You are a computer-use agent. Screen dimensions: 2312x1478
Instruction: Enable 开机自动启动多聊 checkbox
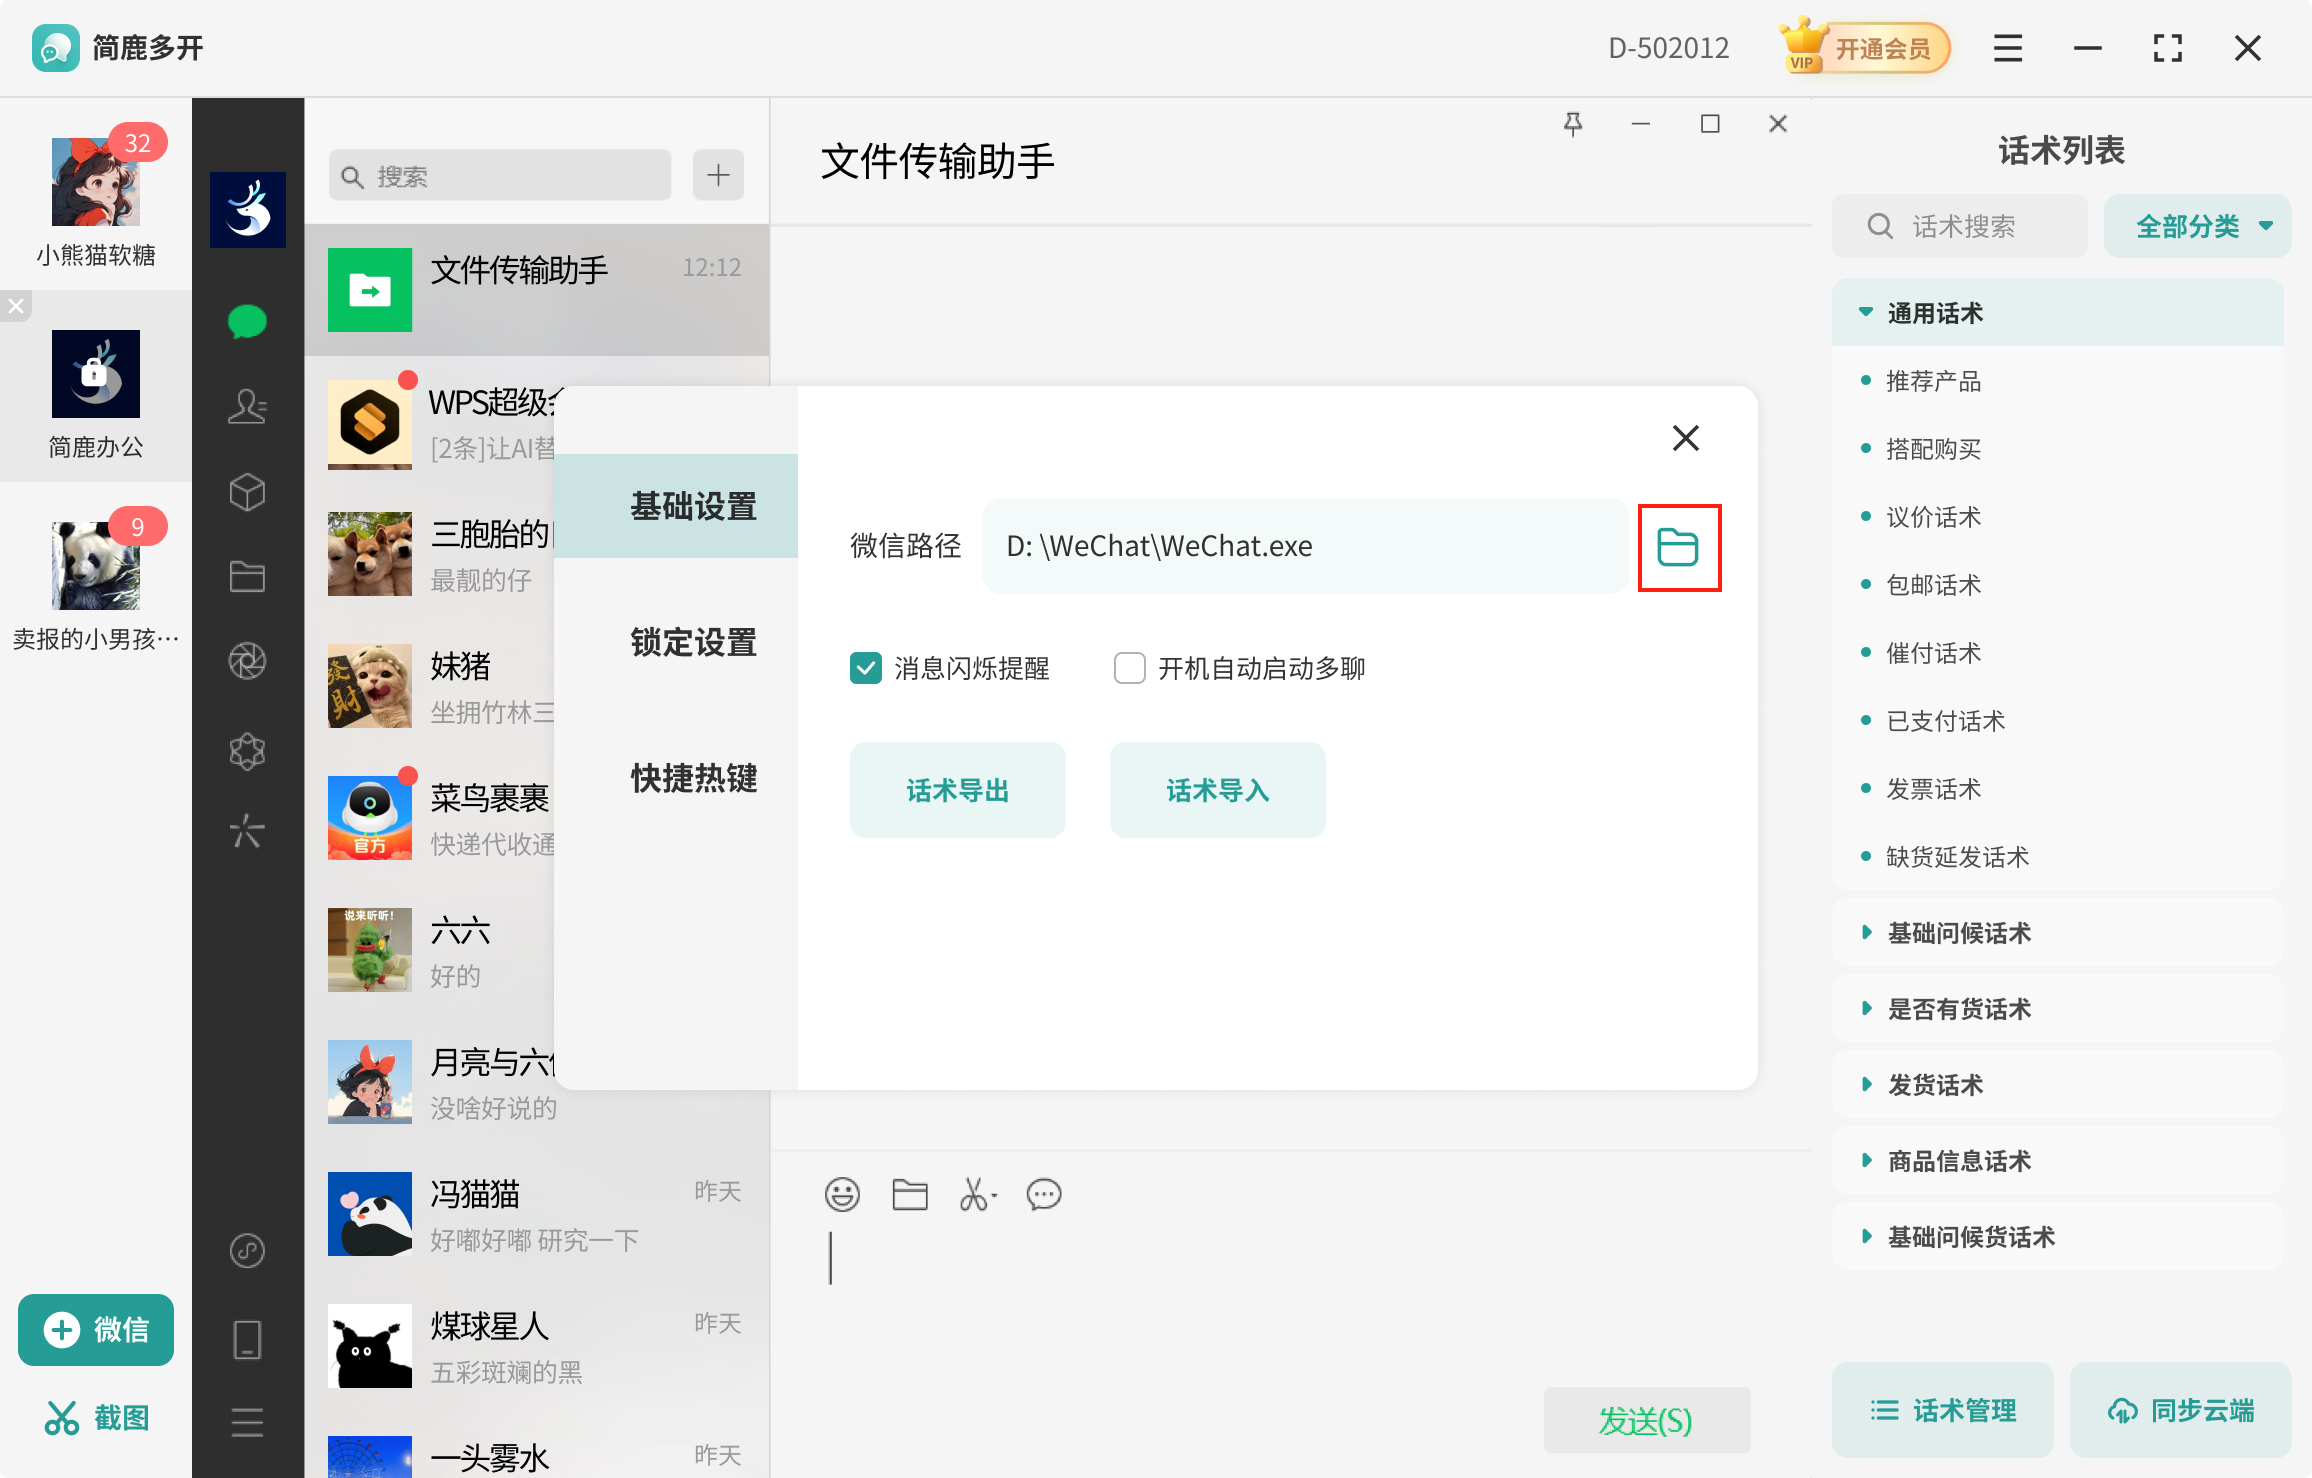coord(1130,668)
